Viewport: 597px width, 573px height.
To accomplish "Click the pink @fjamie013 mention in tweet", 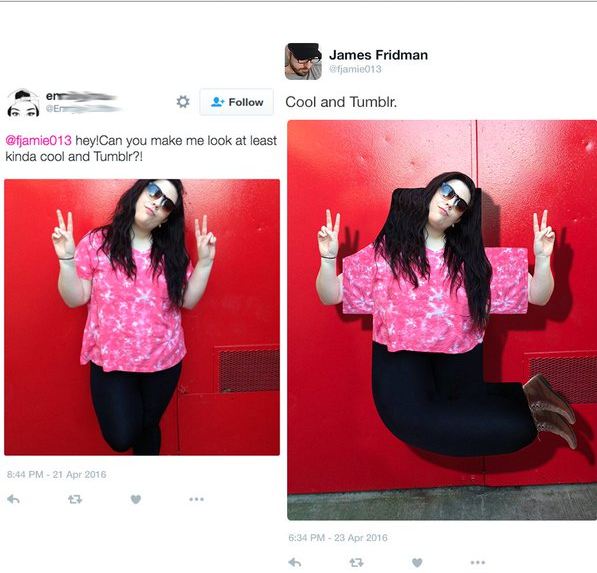I will [38, 140].
